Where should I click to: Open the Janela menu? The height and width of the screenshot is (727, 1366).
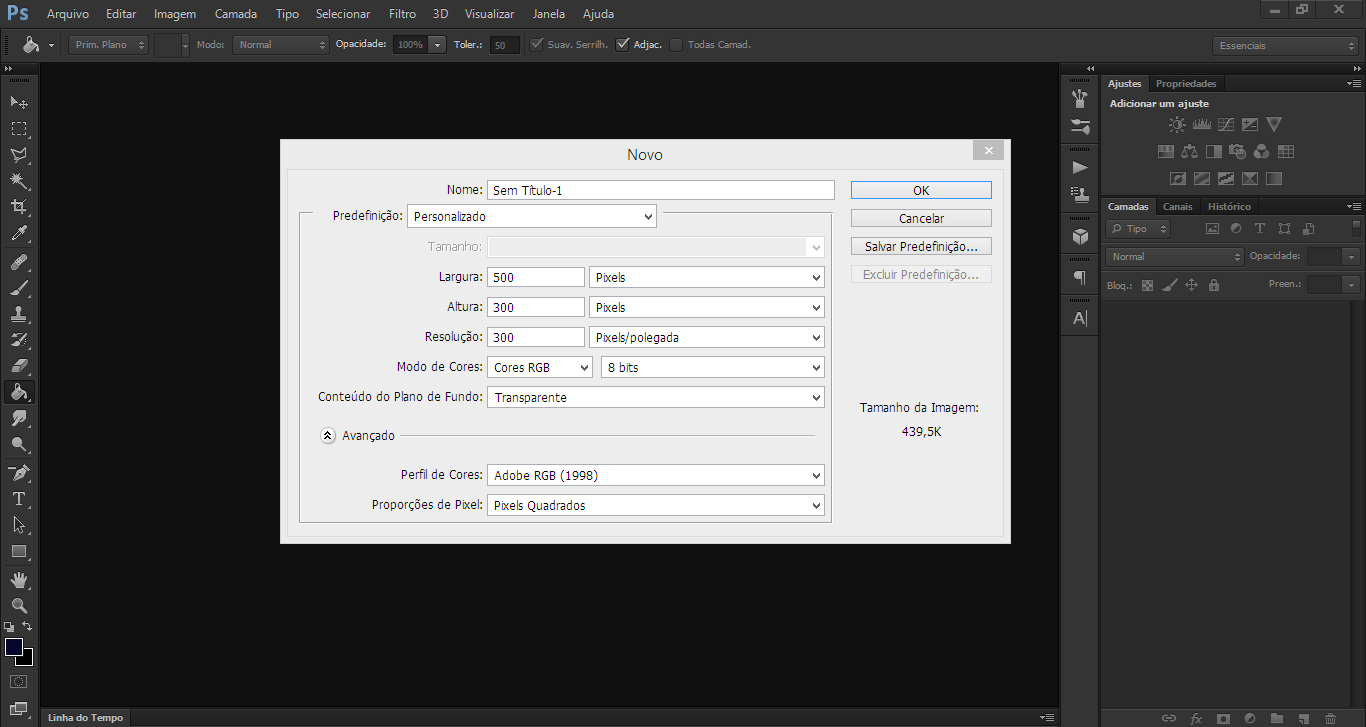pyautogui.click(x=548, y=14)
